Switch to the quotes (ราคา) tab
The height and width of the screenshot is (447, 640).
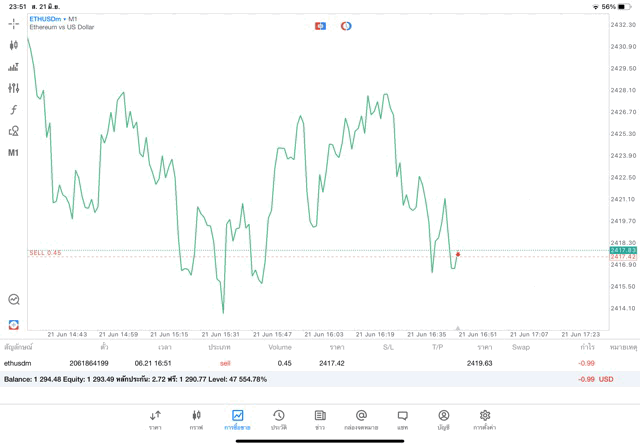tap(155, 419)
